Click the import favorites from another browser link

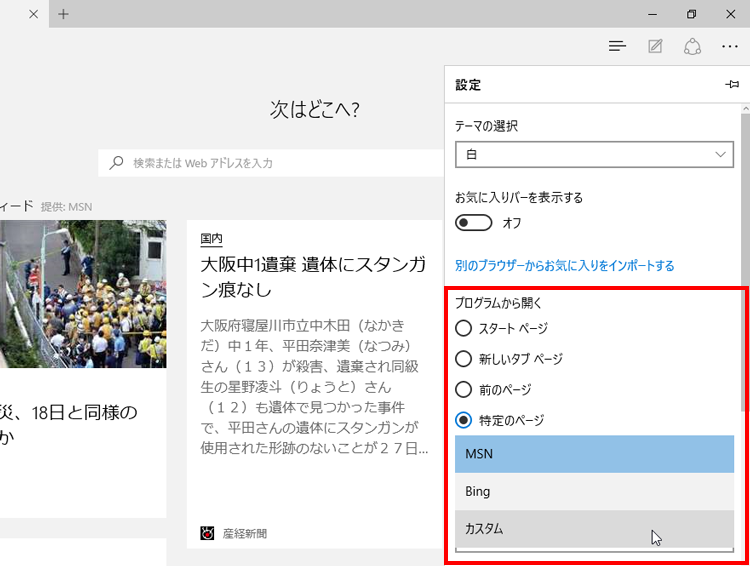(564, 266)
